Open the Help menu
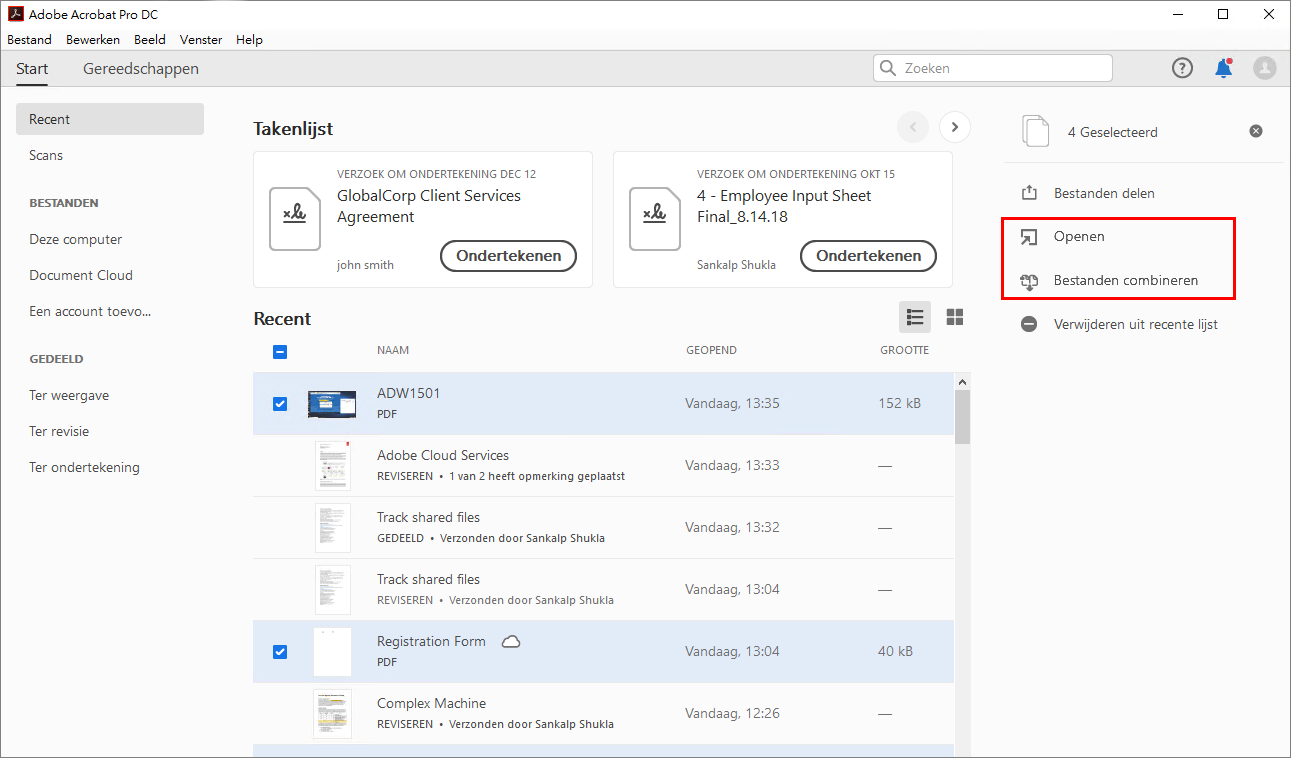This screenshot has width=1291, height=758. pos(249,40)
